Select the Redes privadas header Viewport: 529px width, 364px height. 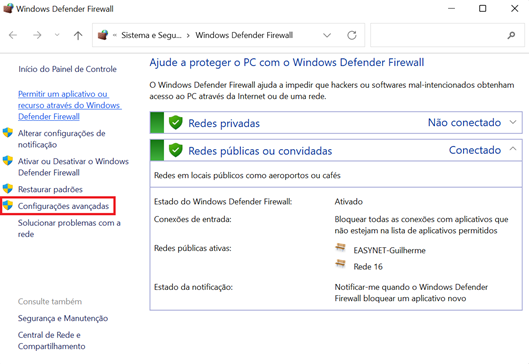pyautogui.click(x=224, y=123)
